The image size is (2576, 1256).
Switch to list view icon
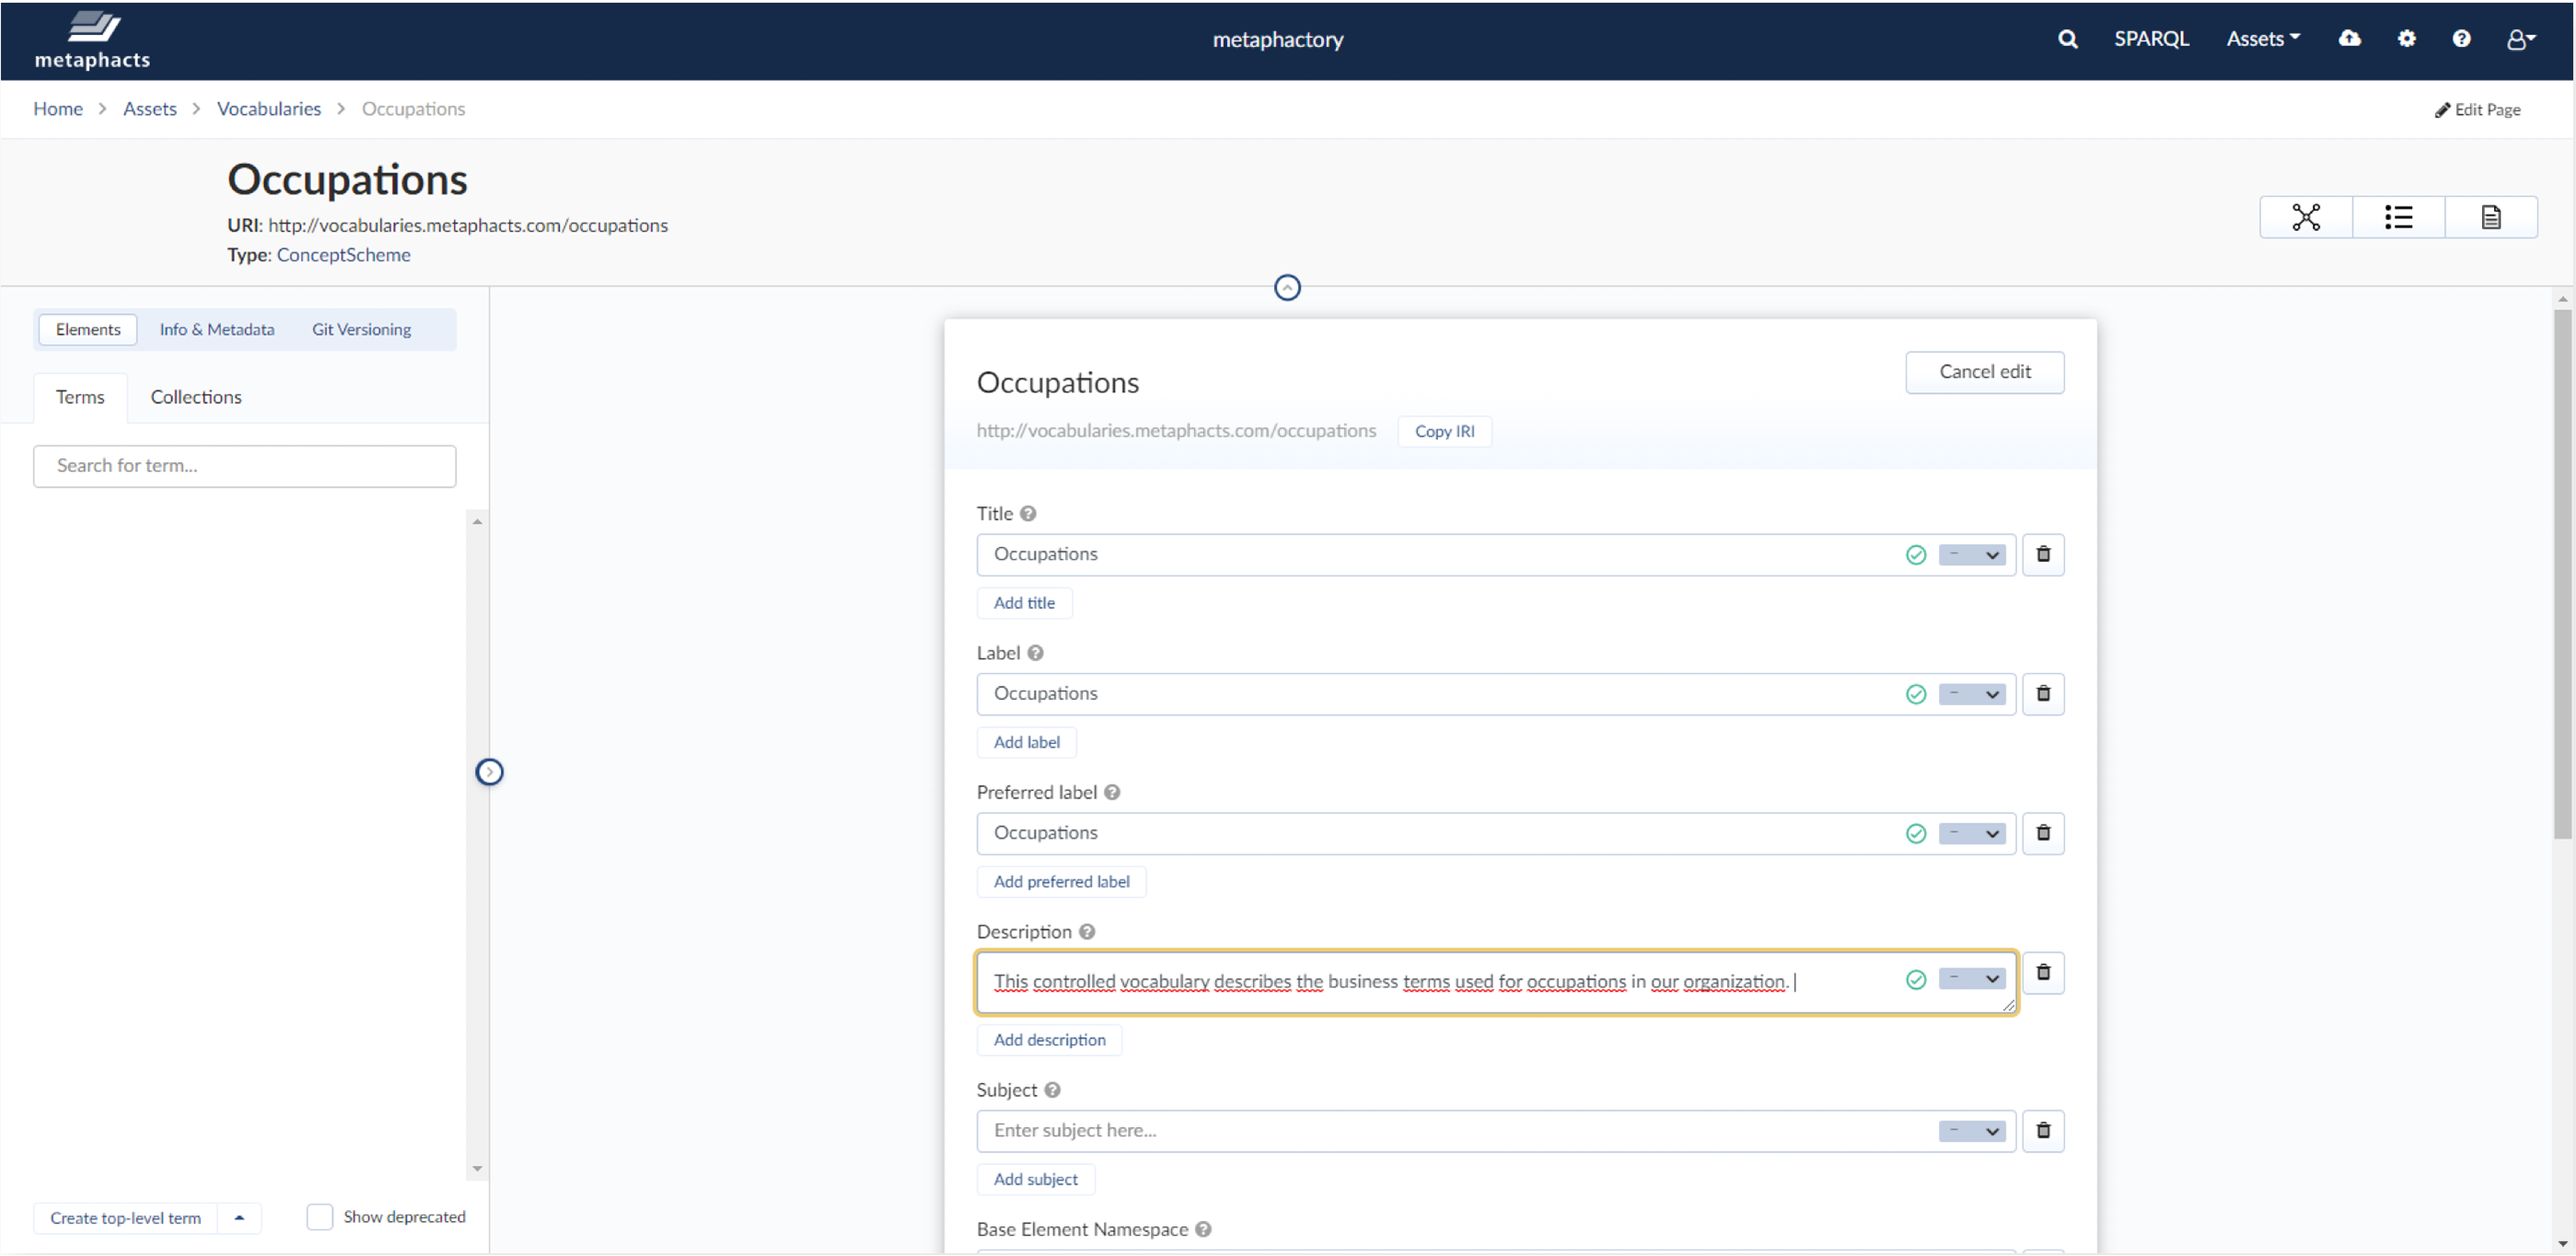2398,217
